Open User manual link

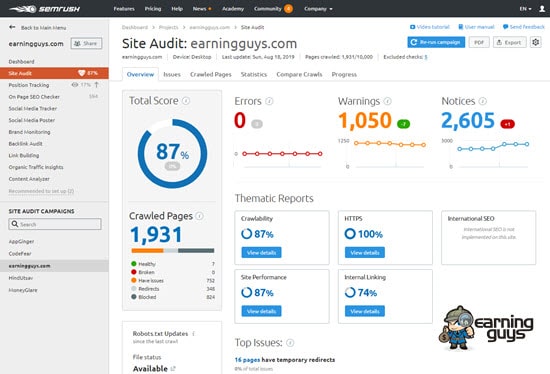point(476,27)
